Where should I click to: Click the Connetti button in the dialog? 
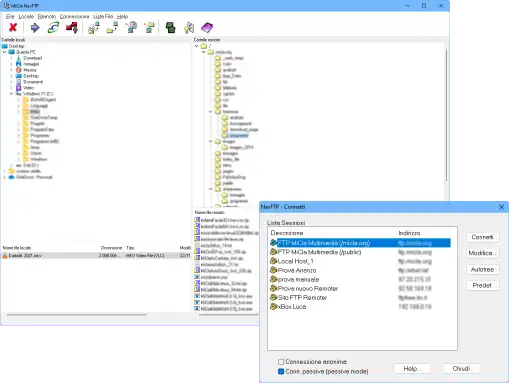pyautogui.click(x=482, y=237)
